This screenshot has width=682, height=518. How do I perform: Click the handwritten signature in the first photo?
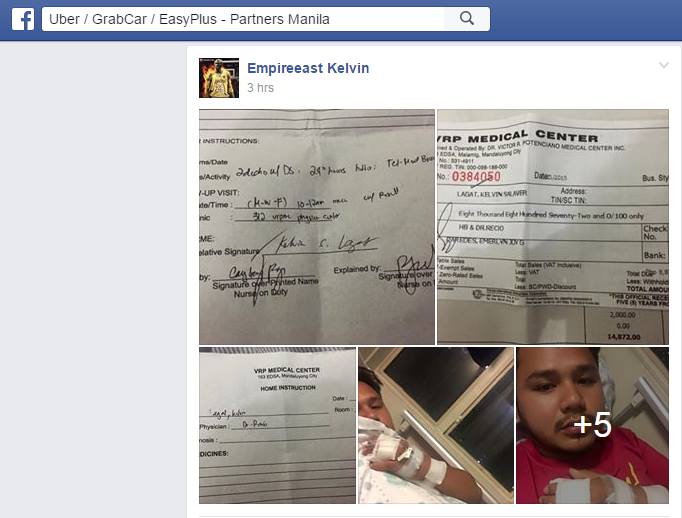326,244
